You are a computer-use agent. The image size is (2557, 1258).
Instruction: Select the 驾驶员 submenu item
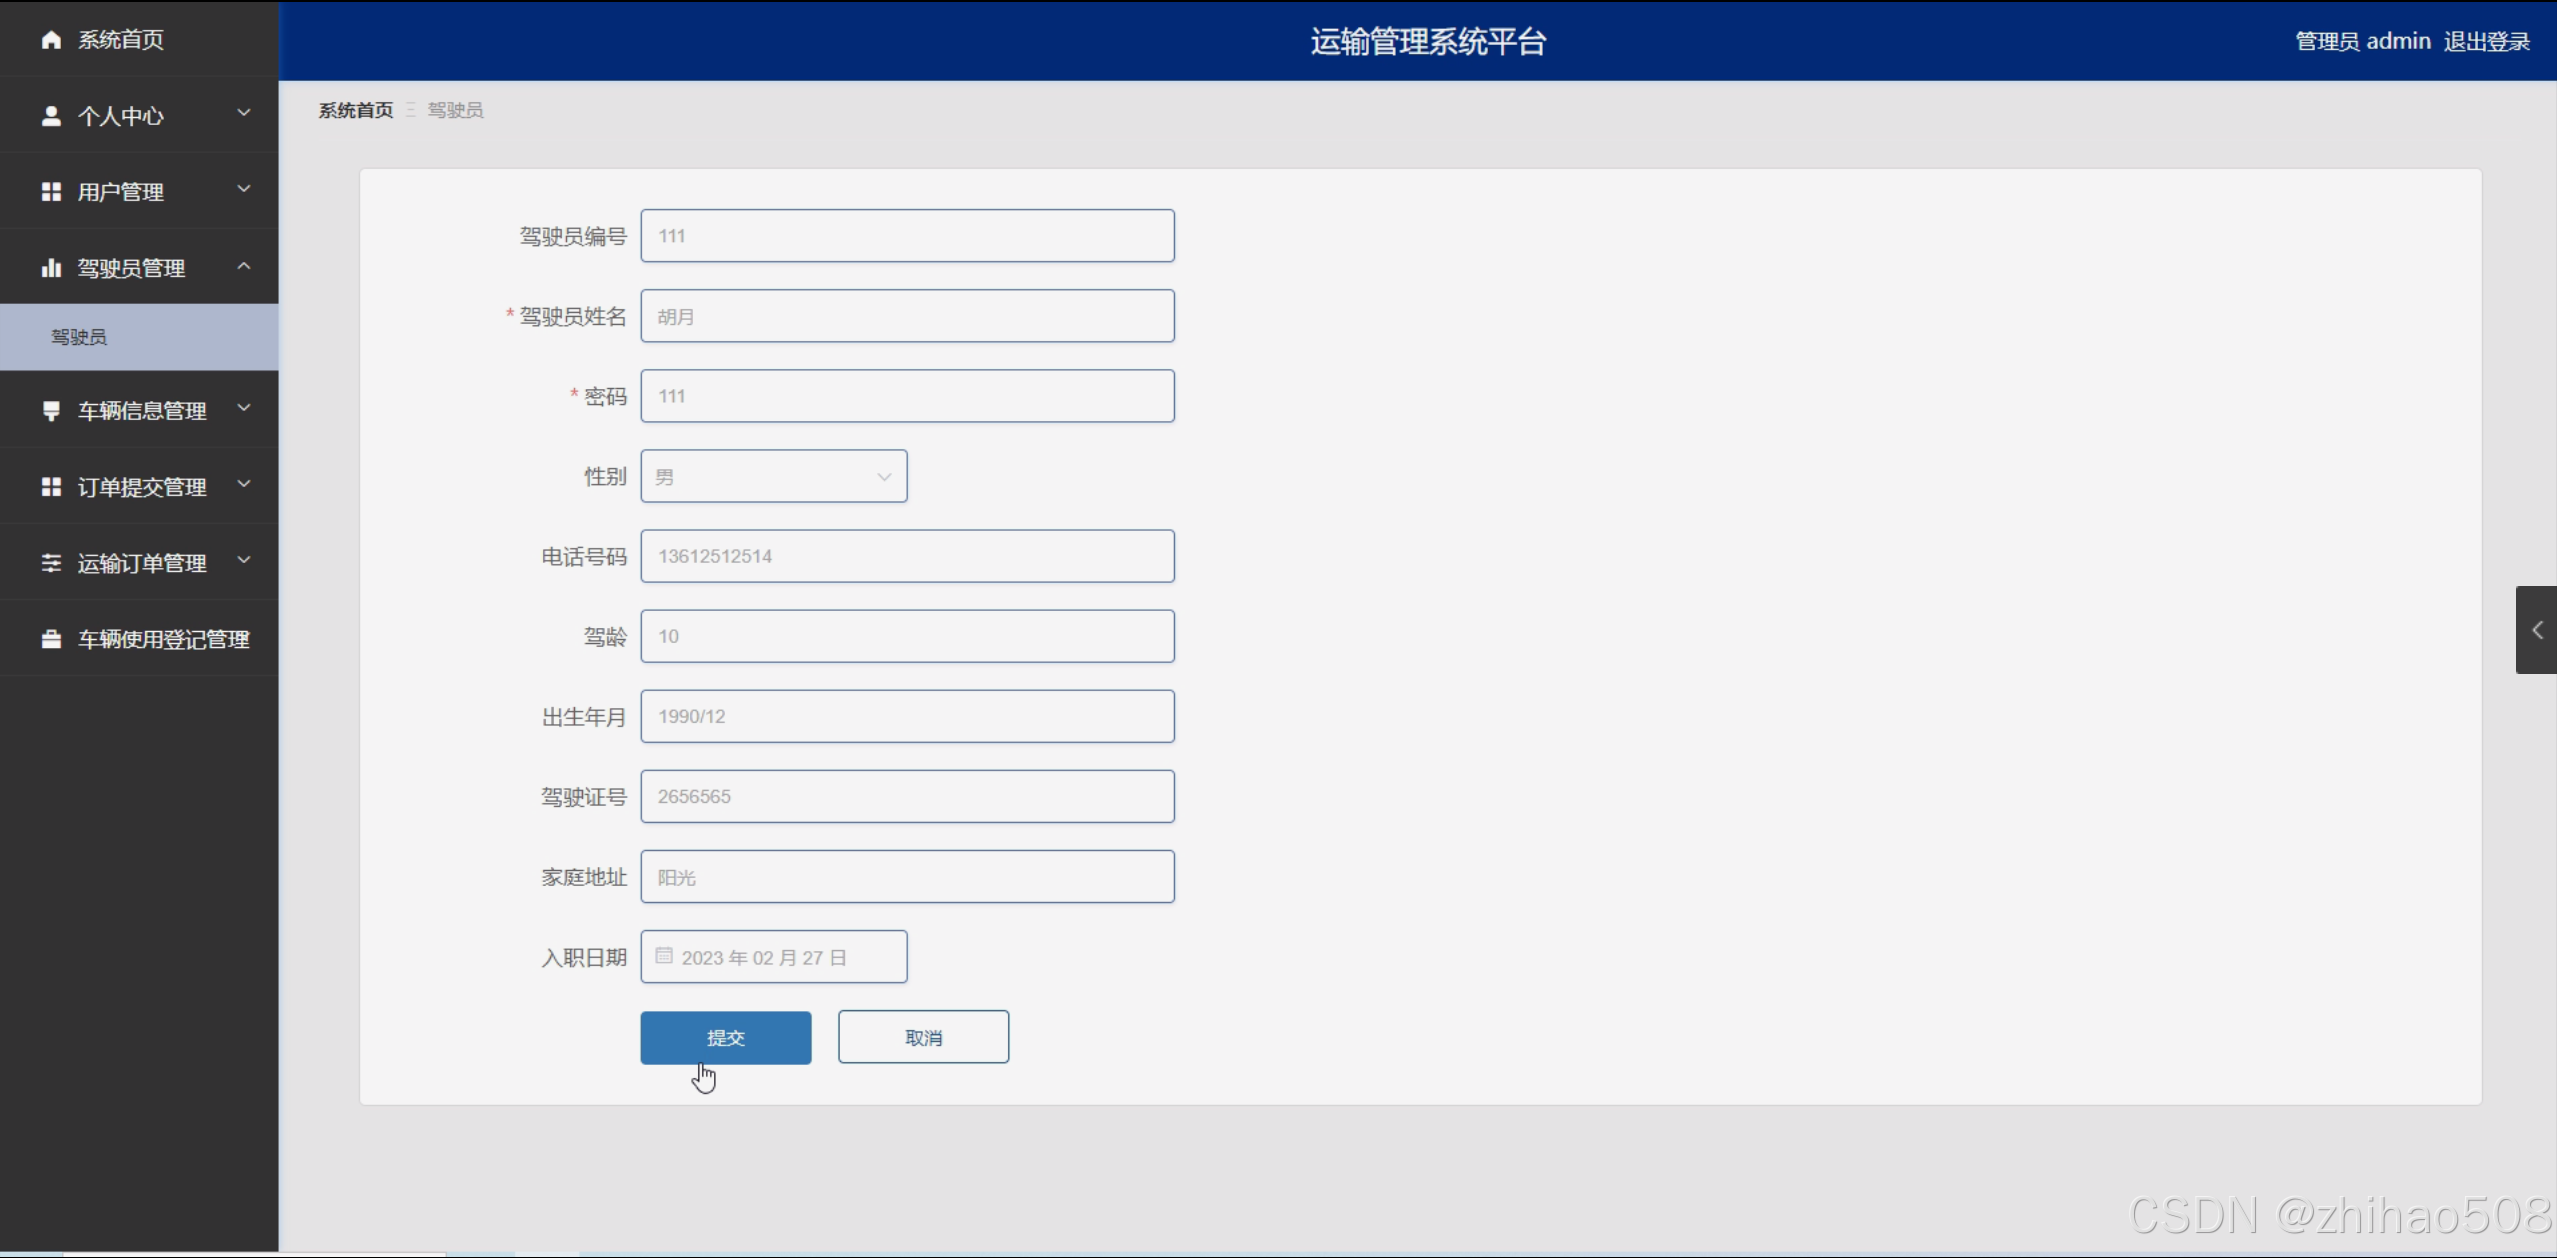click(x=80, y=337)
